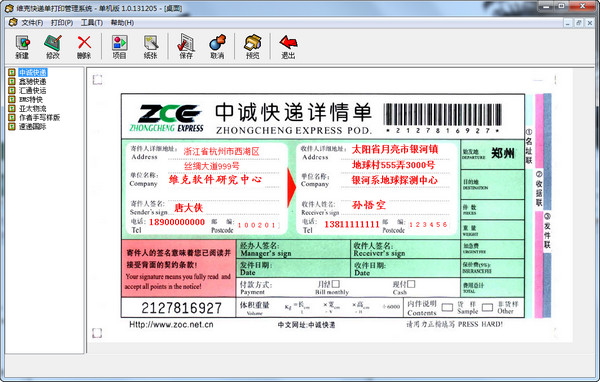The image size is (600, 382).
Task: Click the ZCE Zhongcheng Express logo
Action: 166,118
